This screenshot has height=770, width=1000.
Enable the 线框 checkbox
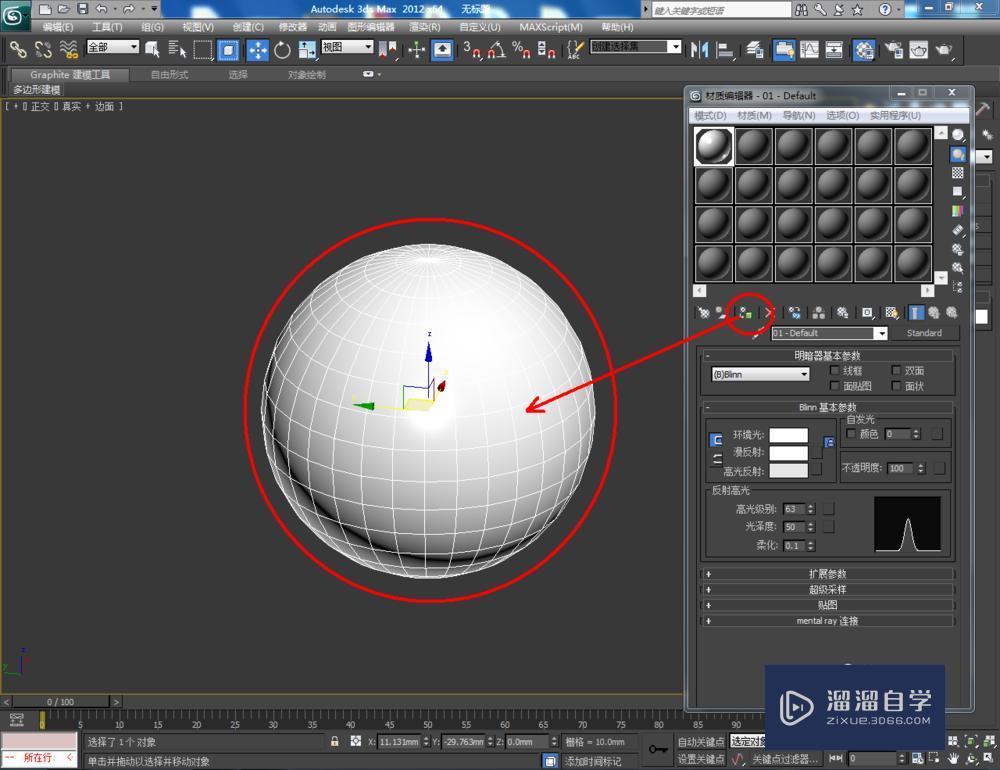pos(836,370)
